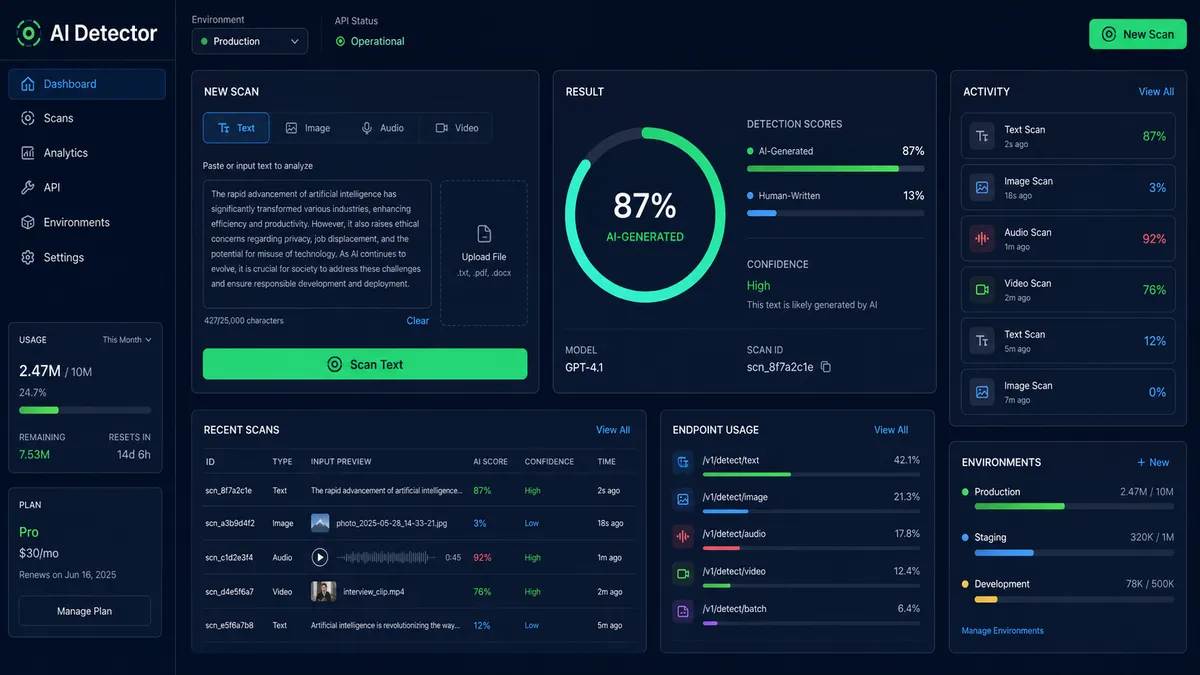This screenshot has width=1200, height=675.
Task: Switch to the Image scan tab
Action: tap(307, 128)
